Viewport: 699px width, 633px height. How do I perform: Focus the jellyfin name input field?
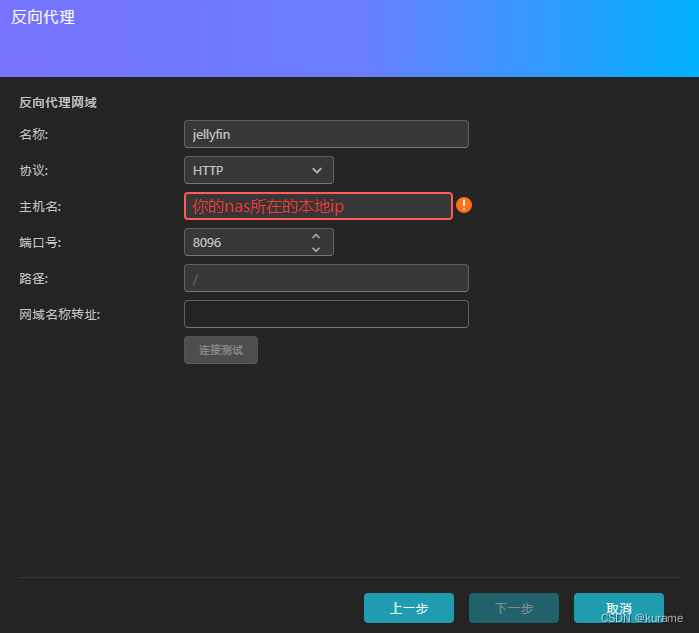click(326, 134)
